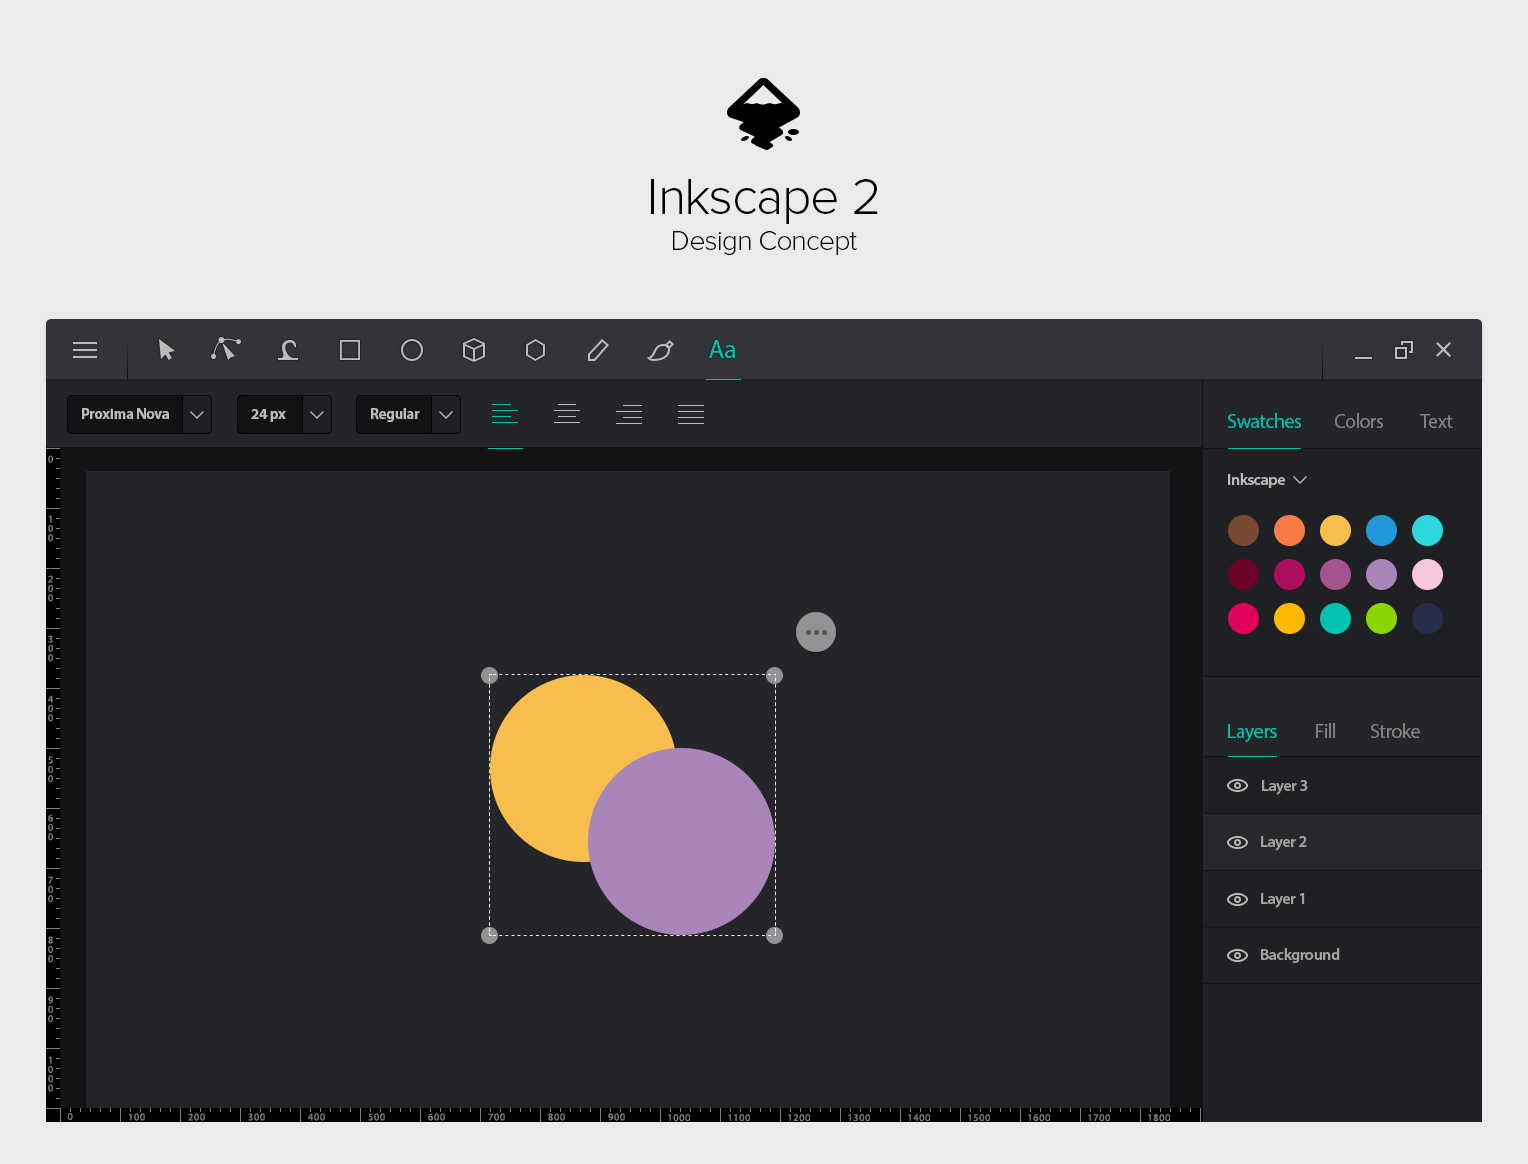Pick the lime green swatch
The width and height of the screenshot is (1528, 1164).
point(1381,618)
